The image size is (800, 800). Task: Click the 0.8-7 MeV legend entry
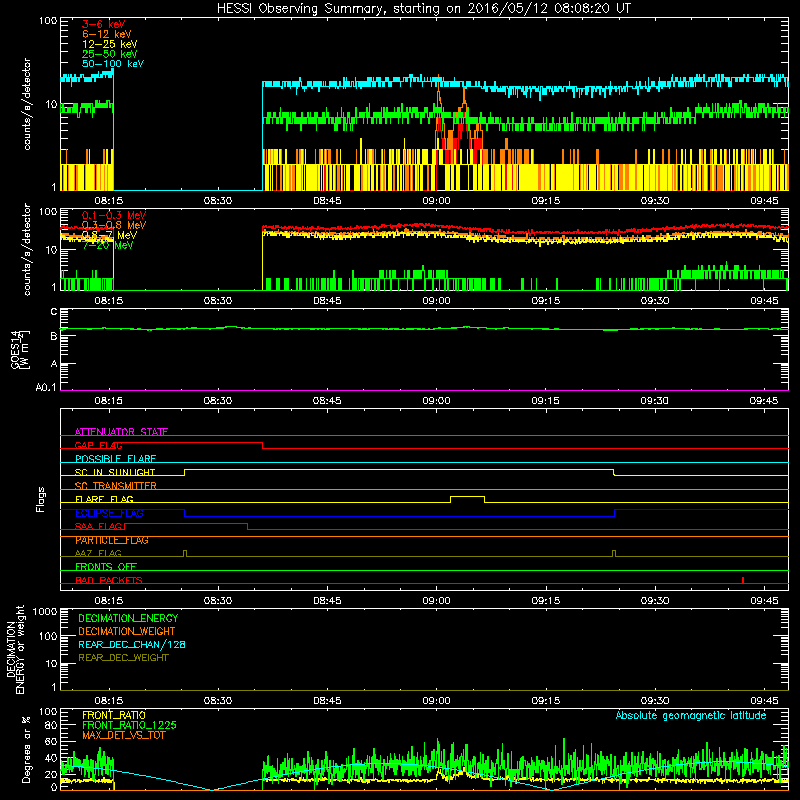109,235
